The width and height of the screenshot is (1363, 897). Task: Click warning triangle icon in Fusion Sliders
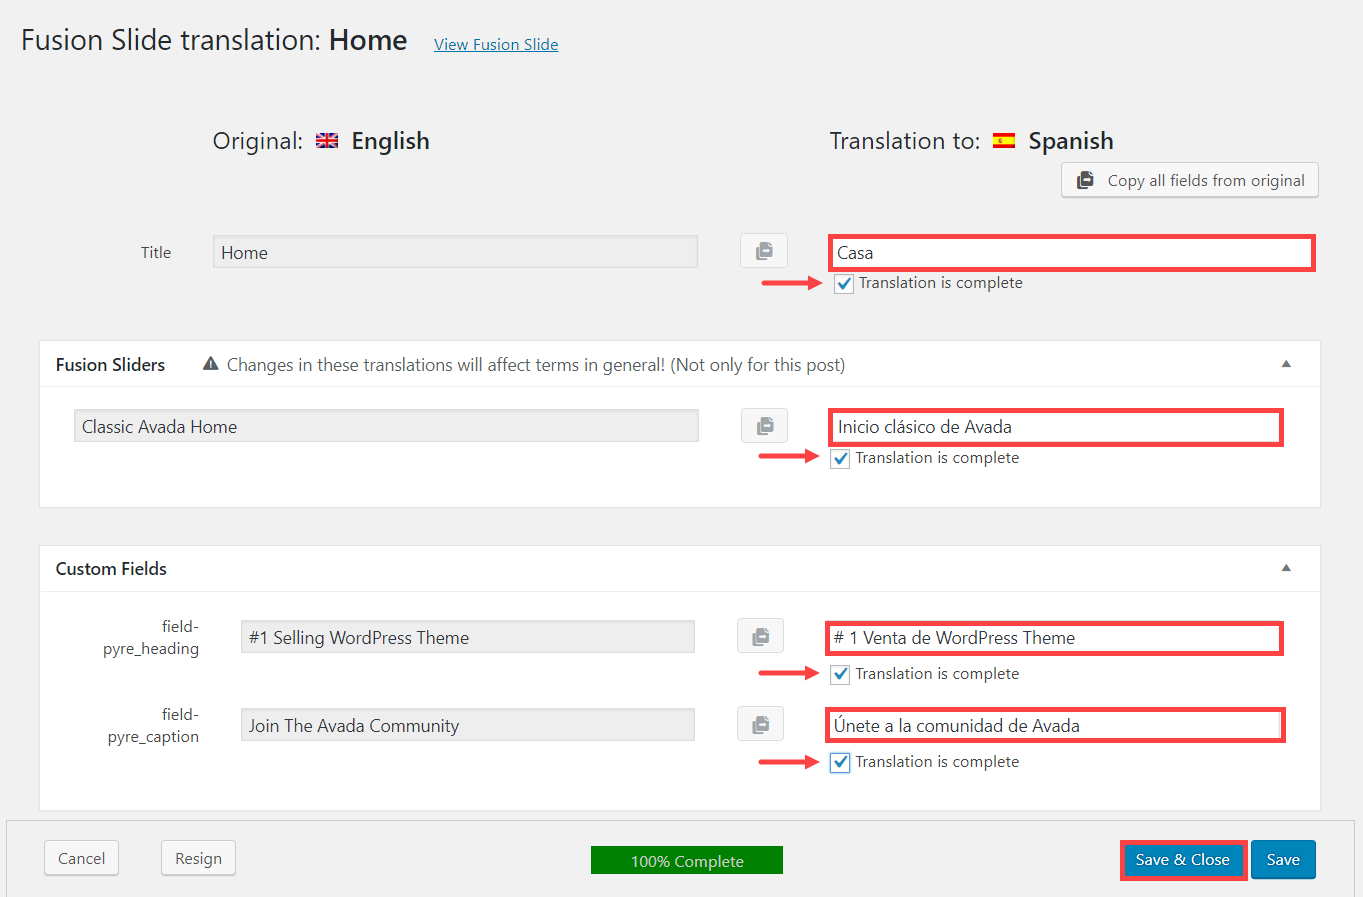click(x=211, y=364)
